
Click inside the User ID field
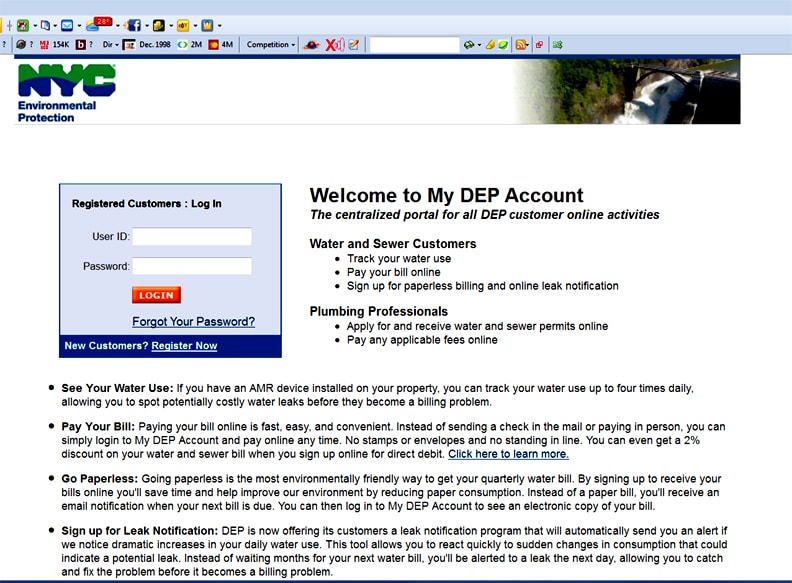[x=192, y=236]
